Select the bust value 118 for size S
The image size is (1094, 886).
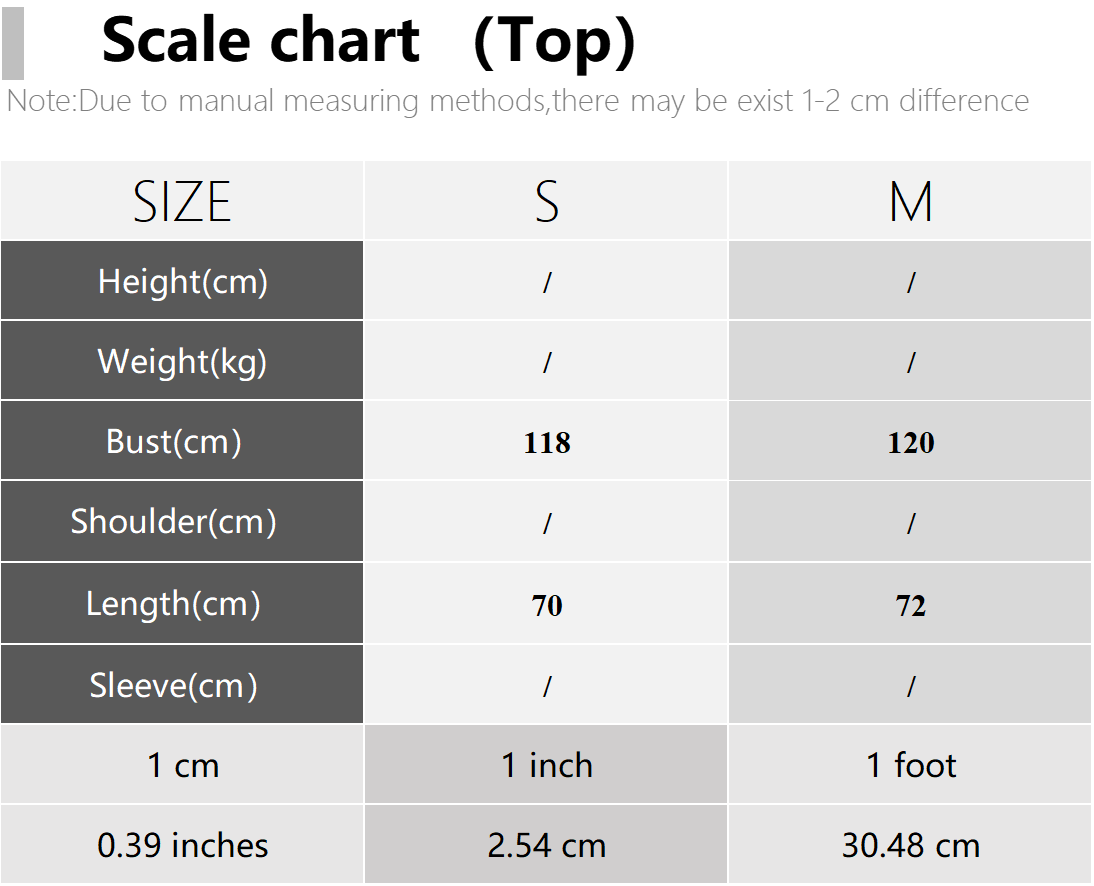546,442
